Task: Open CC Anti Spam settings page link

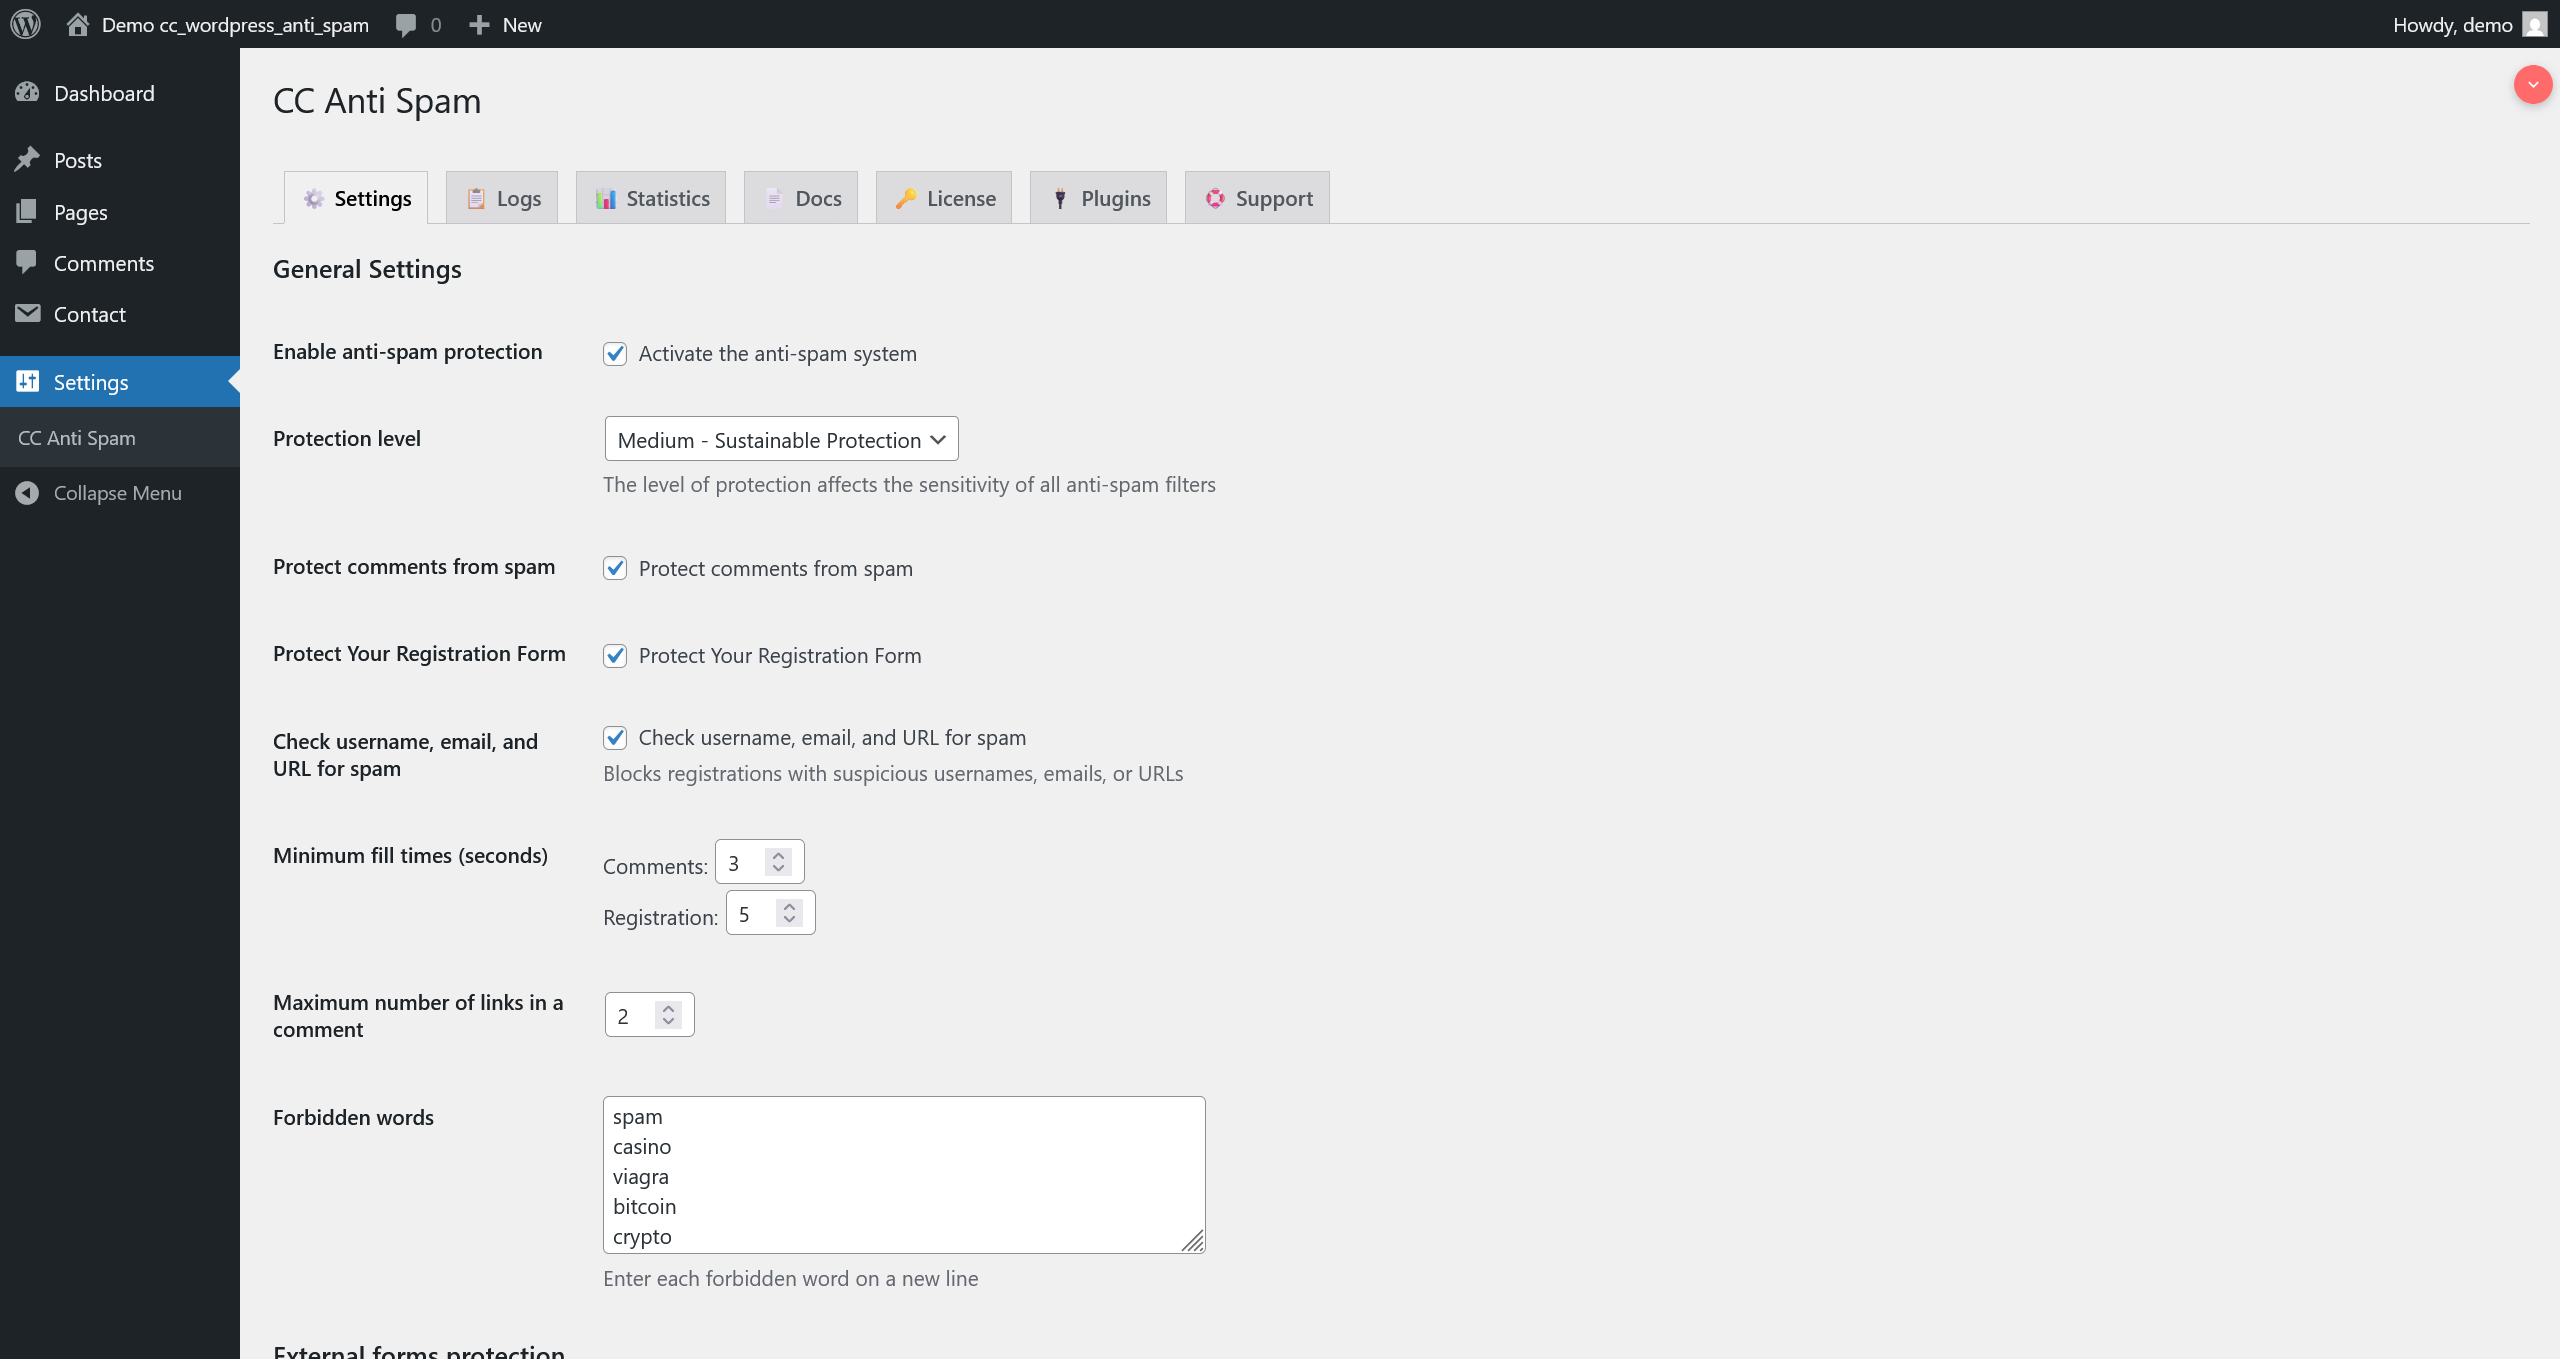Action: (x=75, y=437)
